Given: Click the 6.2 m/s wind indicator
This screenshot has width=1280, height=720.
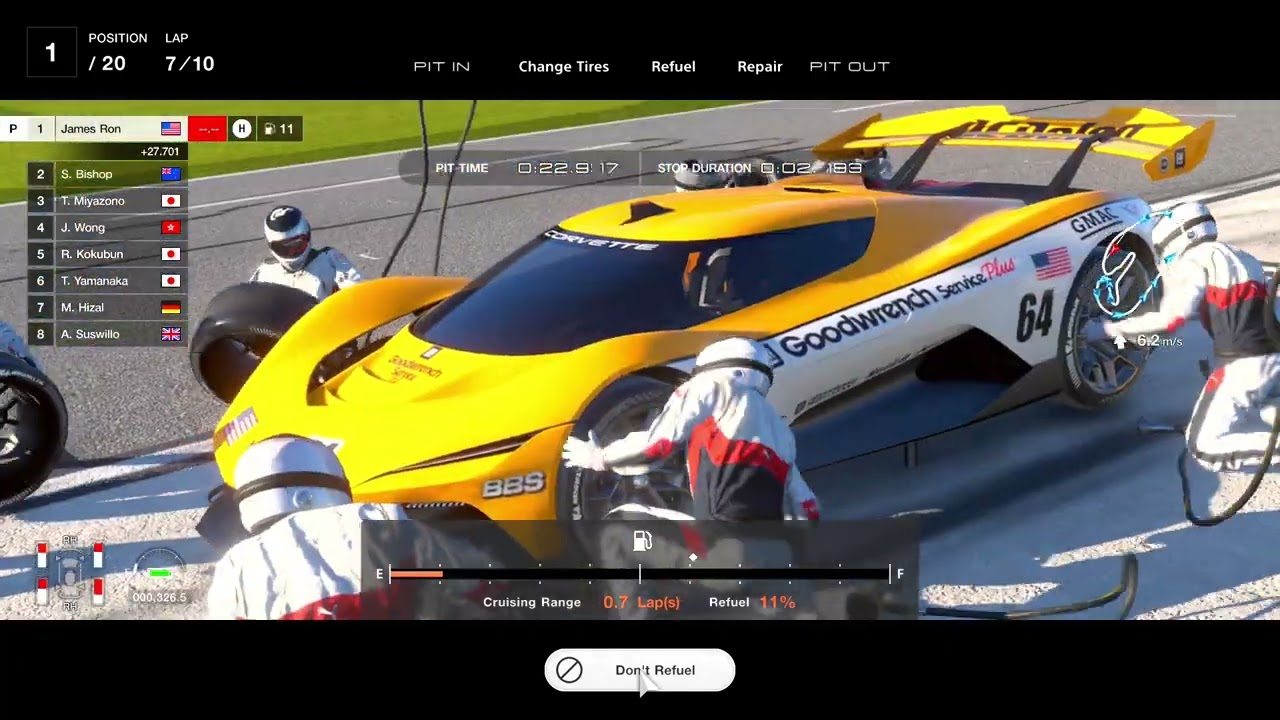Looking at the screenshot, I should [x=1150, y=341].
